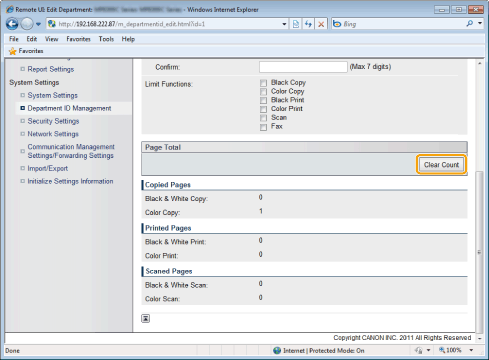Viewport: 489px width, 360px height.
Task: Check the Black Copy limit checkbox
Action: pyautogui.click(x=263, y=83)
